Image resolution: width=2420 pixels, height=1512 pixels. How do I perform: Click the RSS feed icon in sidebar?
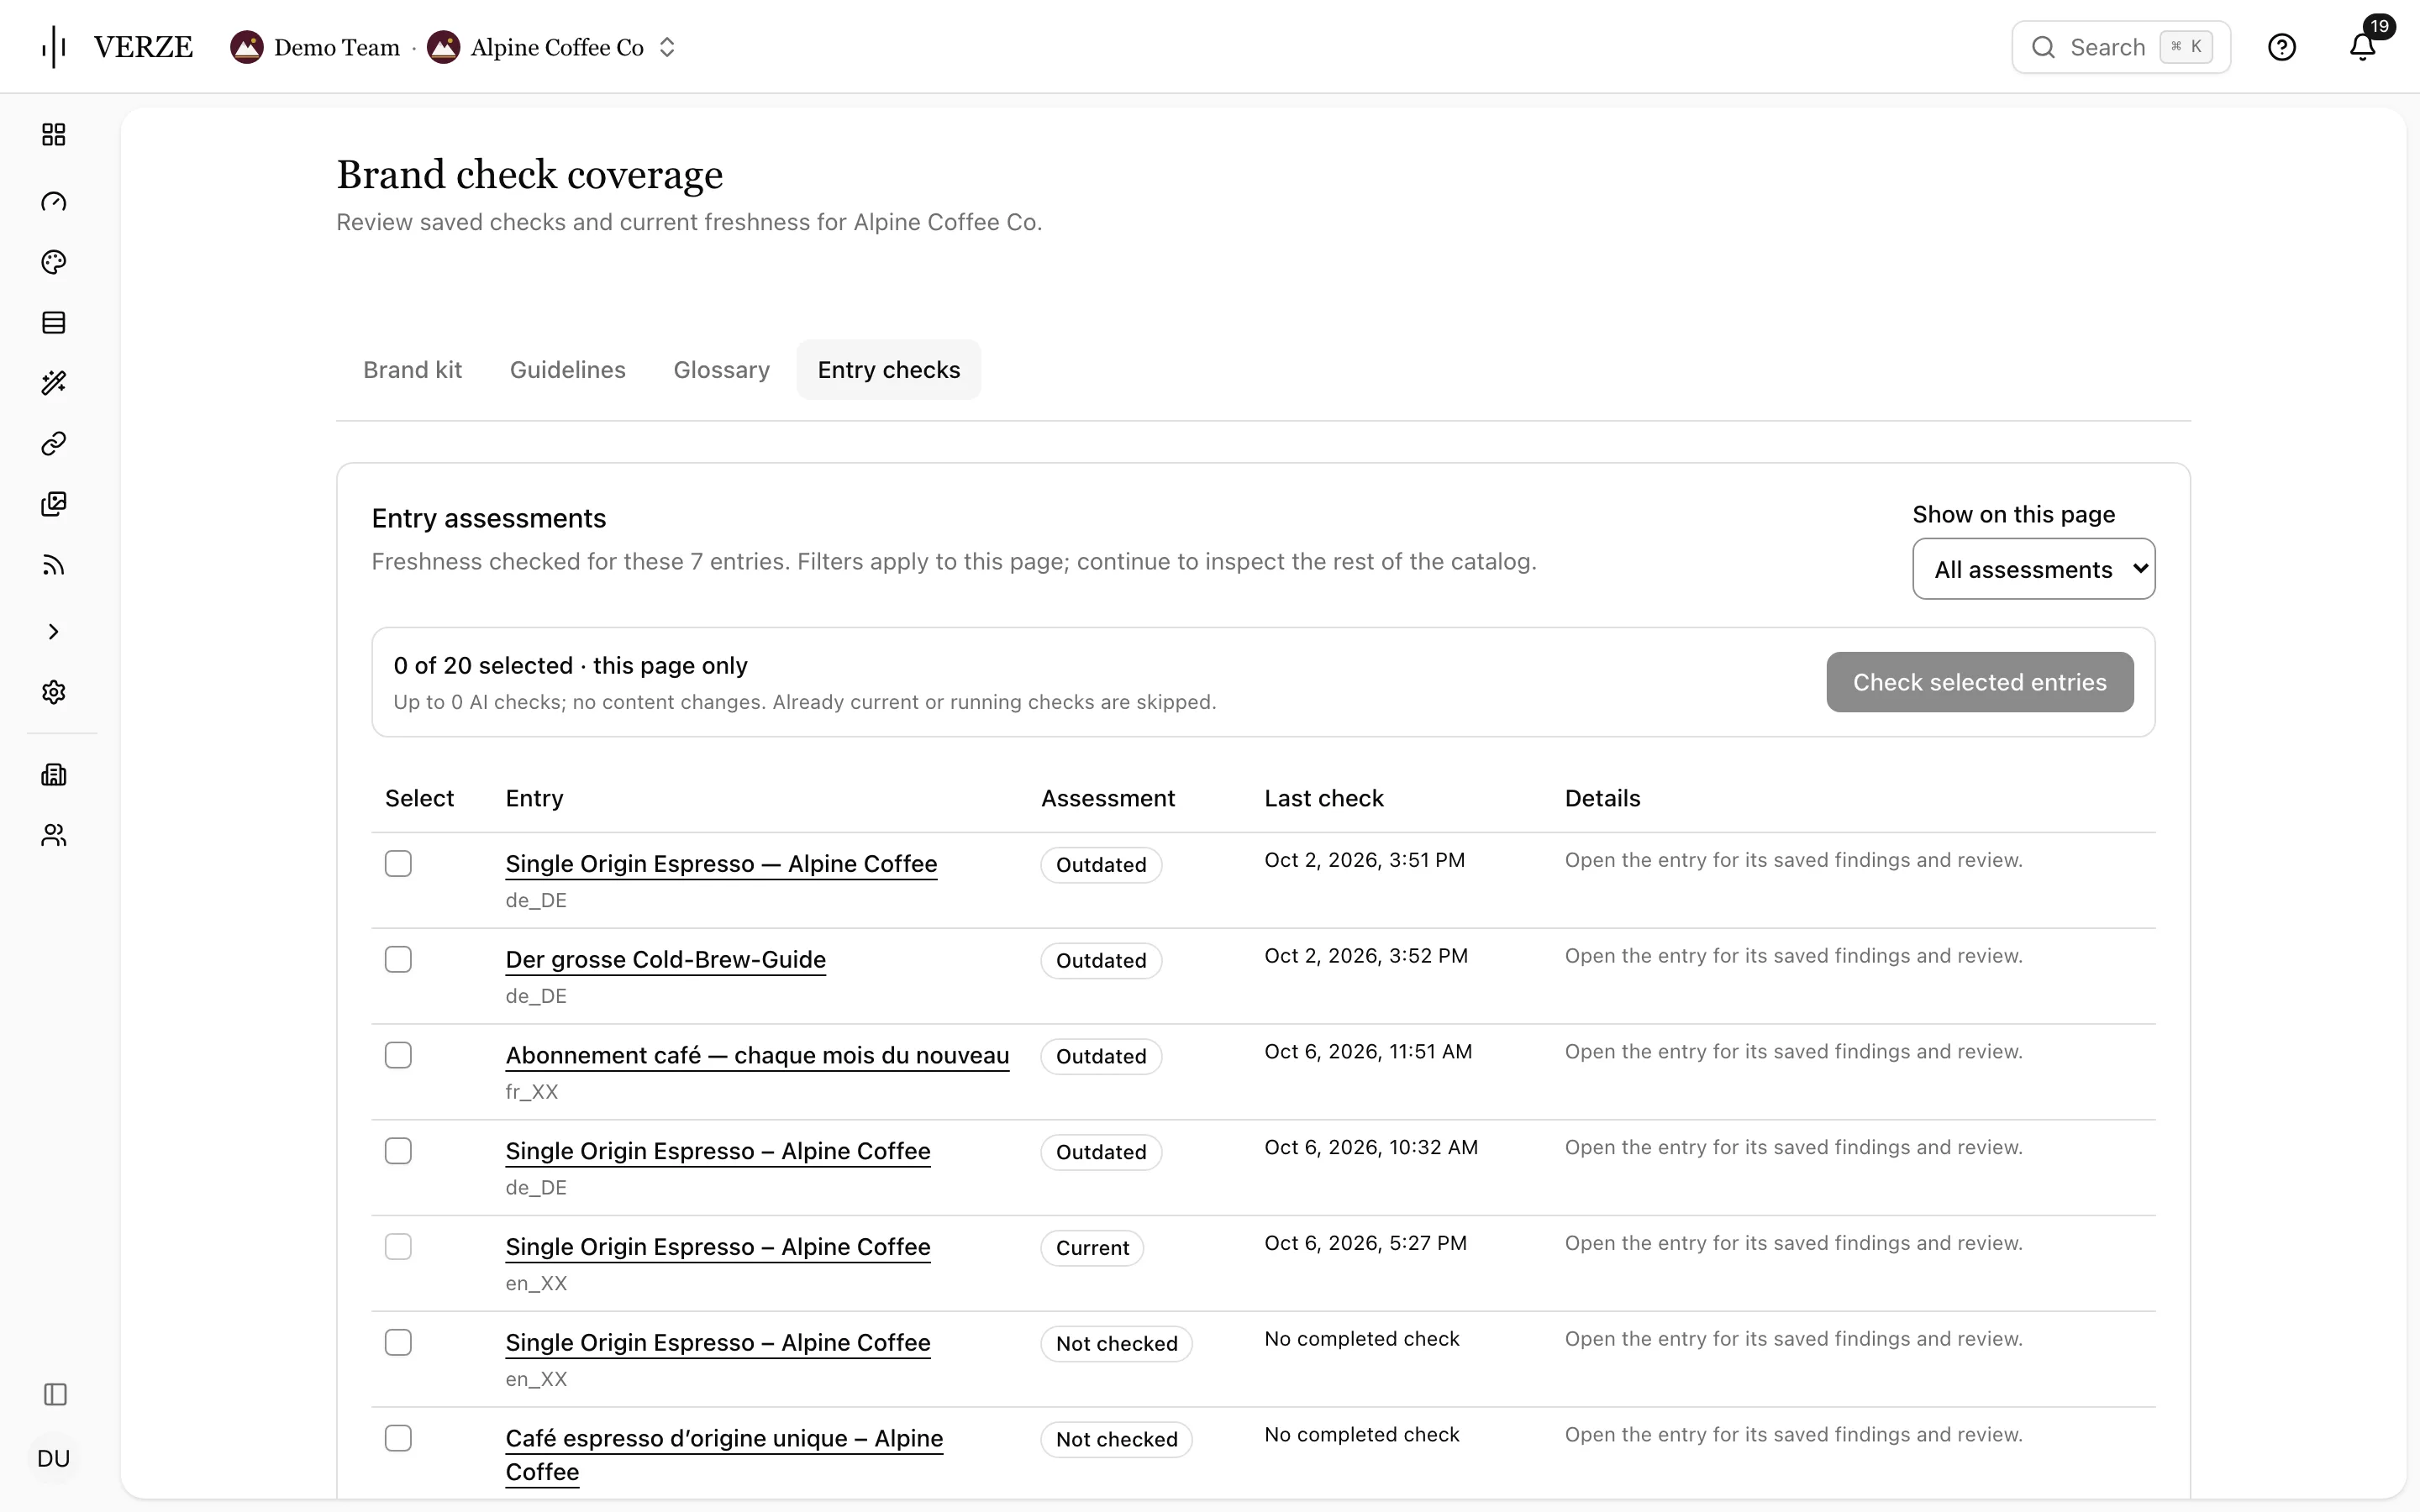(x=54, y=566)
